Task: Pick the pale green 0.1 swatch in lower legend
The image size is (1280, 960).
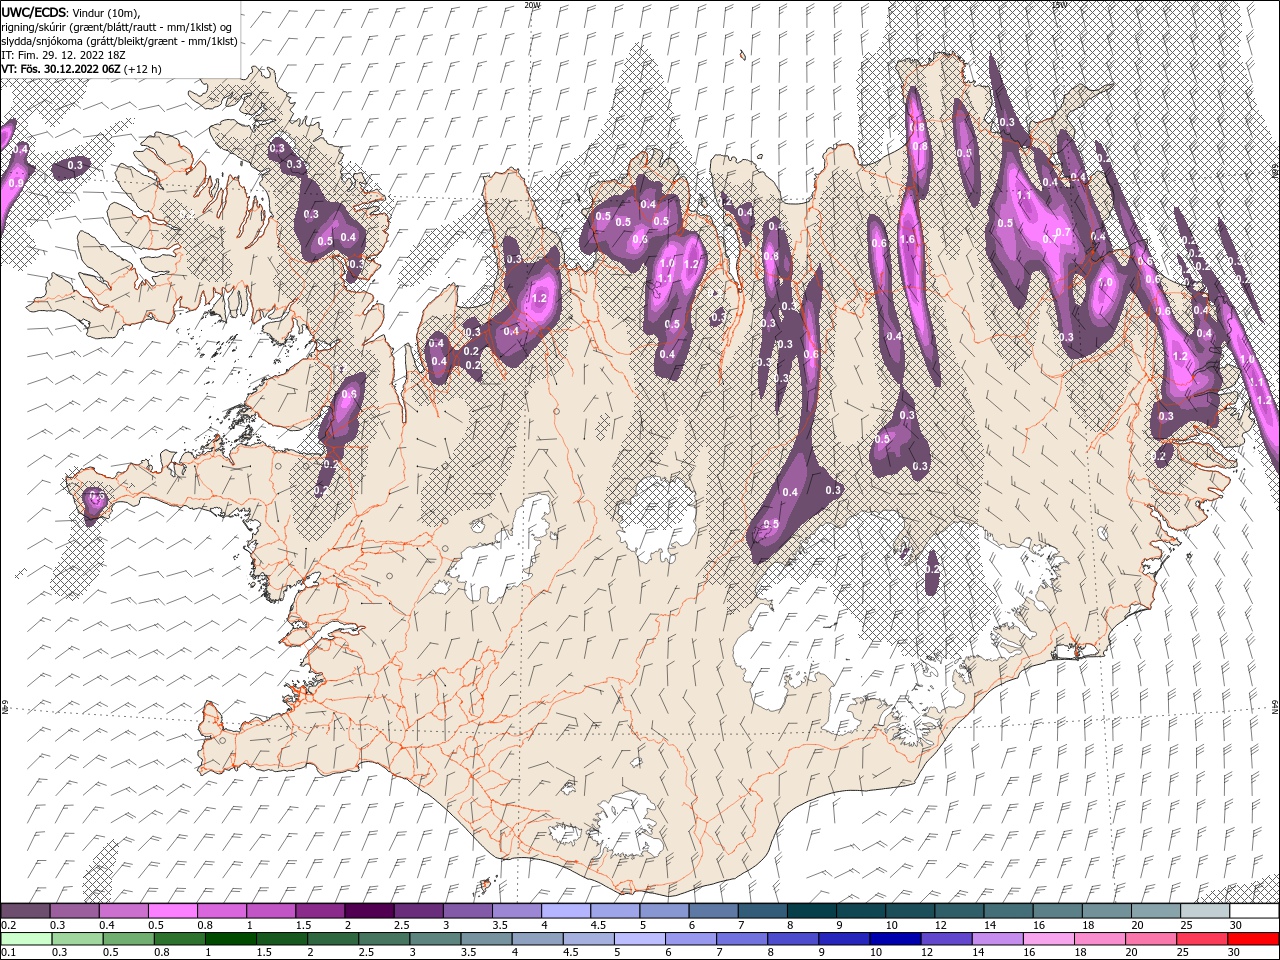Action: click(x=26, y=939)
